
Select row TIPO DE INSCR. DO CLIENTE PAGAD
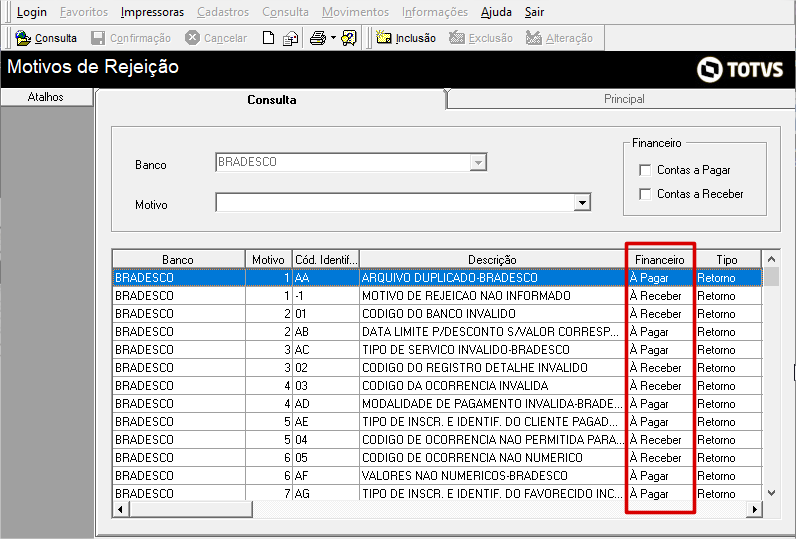[437, 422]
